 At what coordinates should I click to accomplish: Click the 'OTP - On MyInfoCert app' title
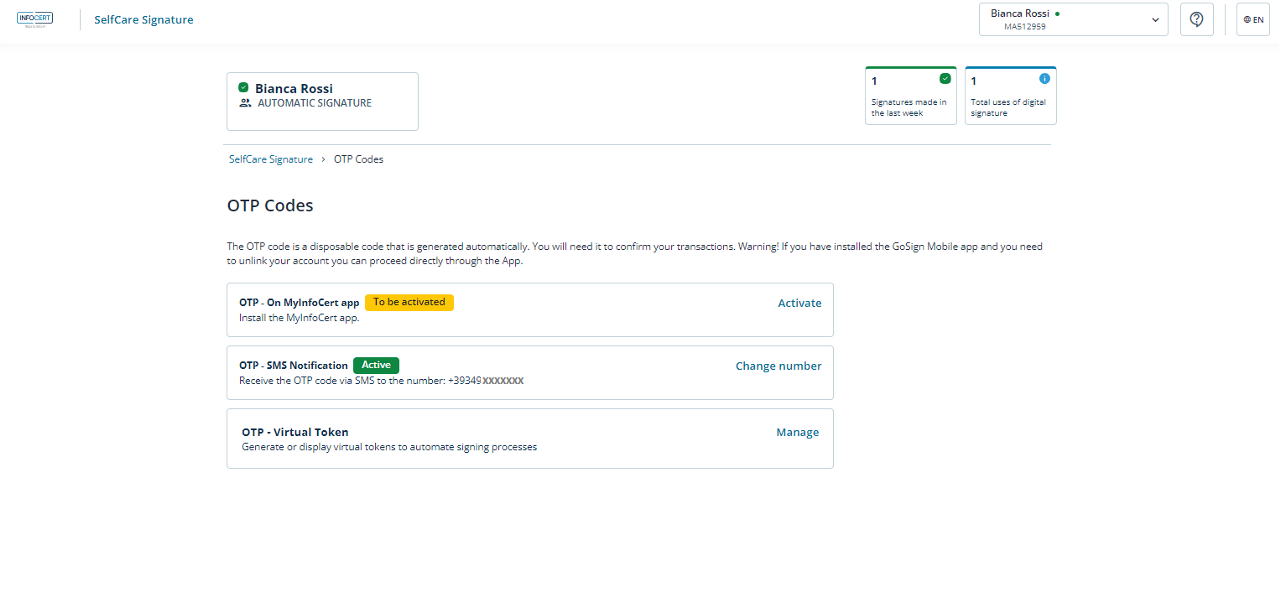299,302
